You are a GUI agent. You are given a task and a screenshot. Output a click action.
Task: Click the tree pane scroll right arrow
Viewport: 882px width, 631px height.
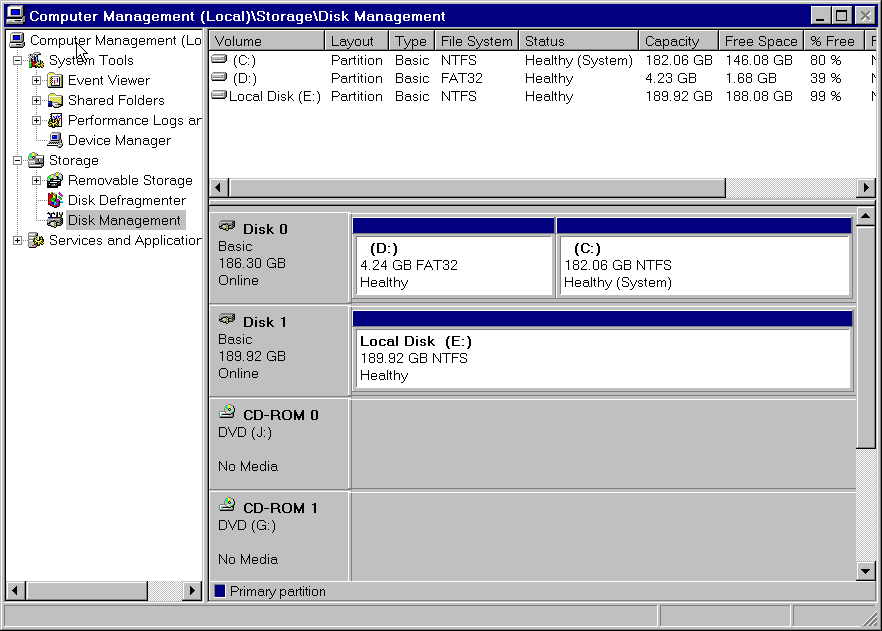(x=192, y=591)
